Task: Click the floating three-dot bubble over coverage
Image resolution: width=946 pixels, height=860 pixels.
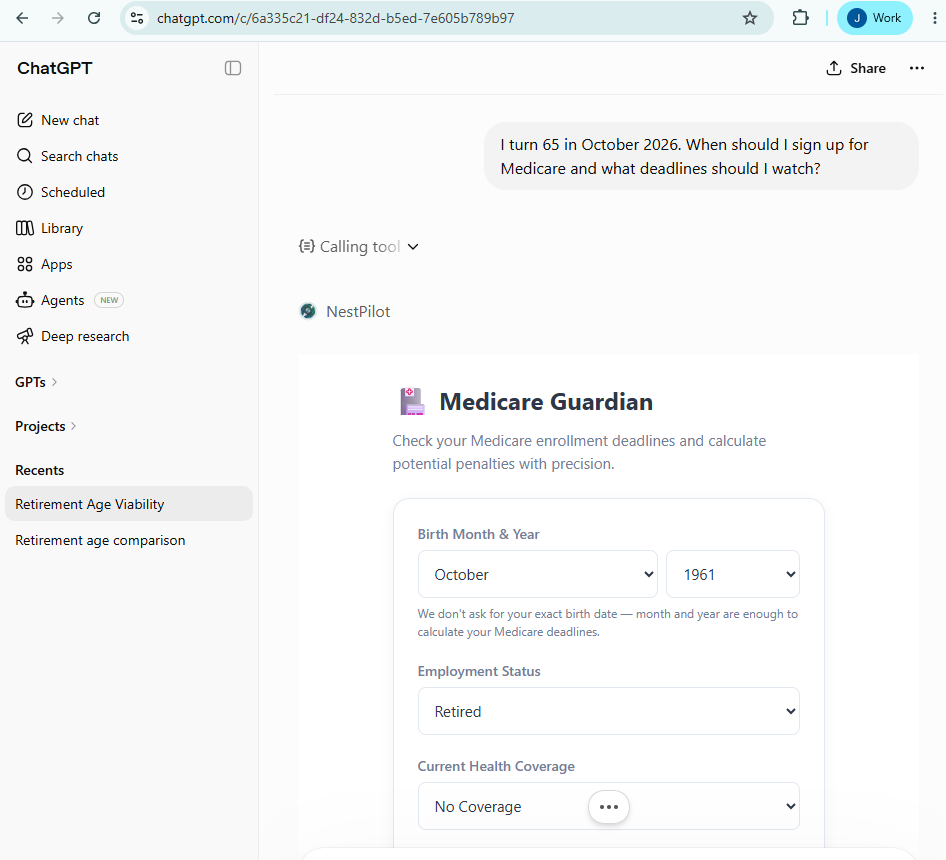Action: coord(609,807)
